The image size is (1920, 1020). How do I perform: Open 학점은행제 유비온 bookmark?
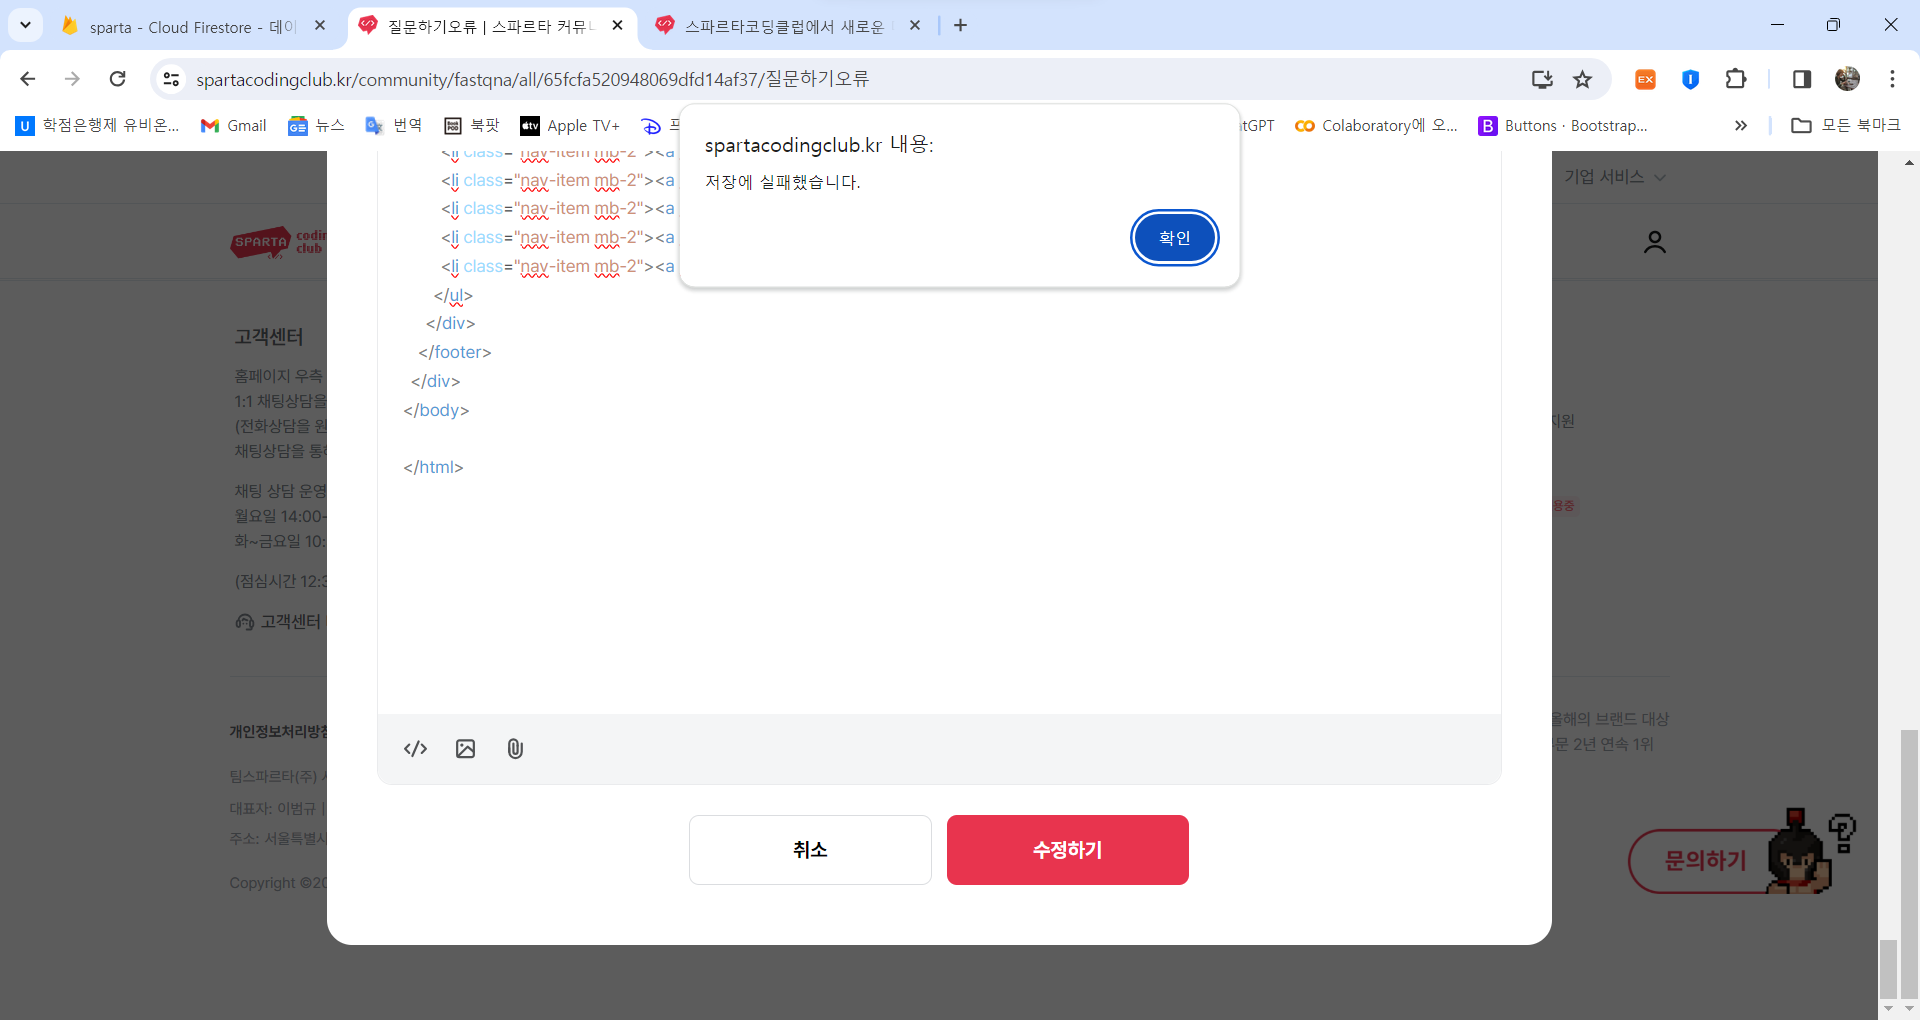[98, 125]
